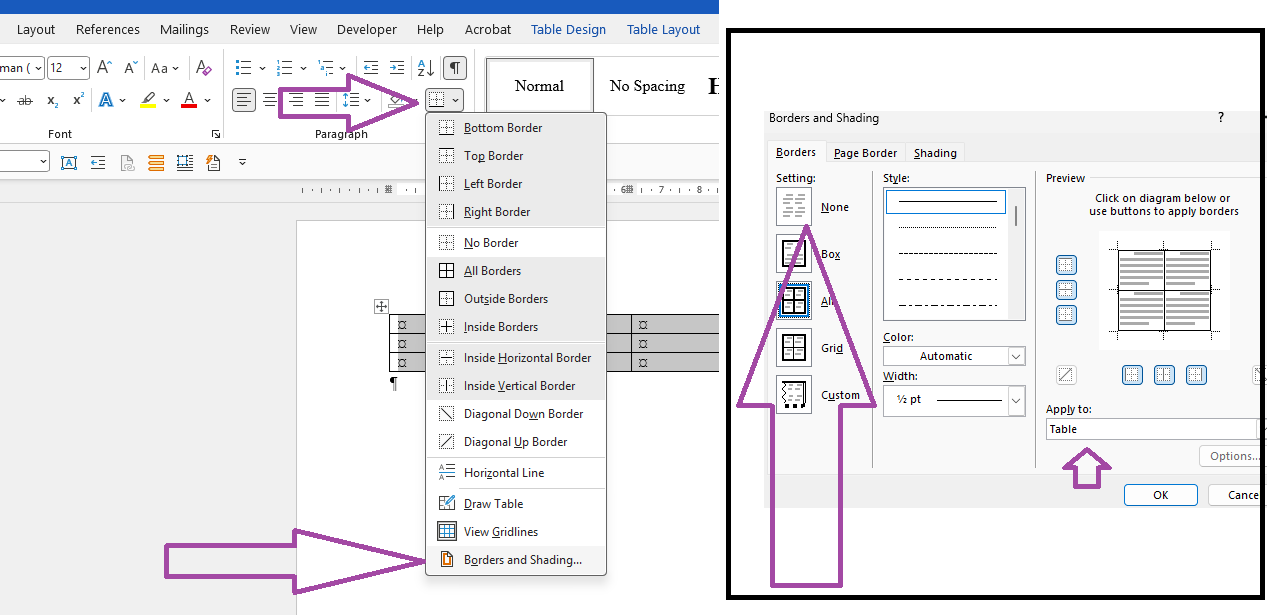Select the All borders setting in the dialog
1267x615 pixels.
tap(794, 301)
